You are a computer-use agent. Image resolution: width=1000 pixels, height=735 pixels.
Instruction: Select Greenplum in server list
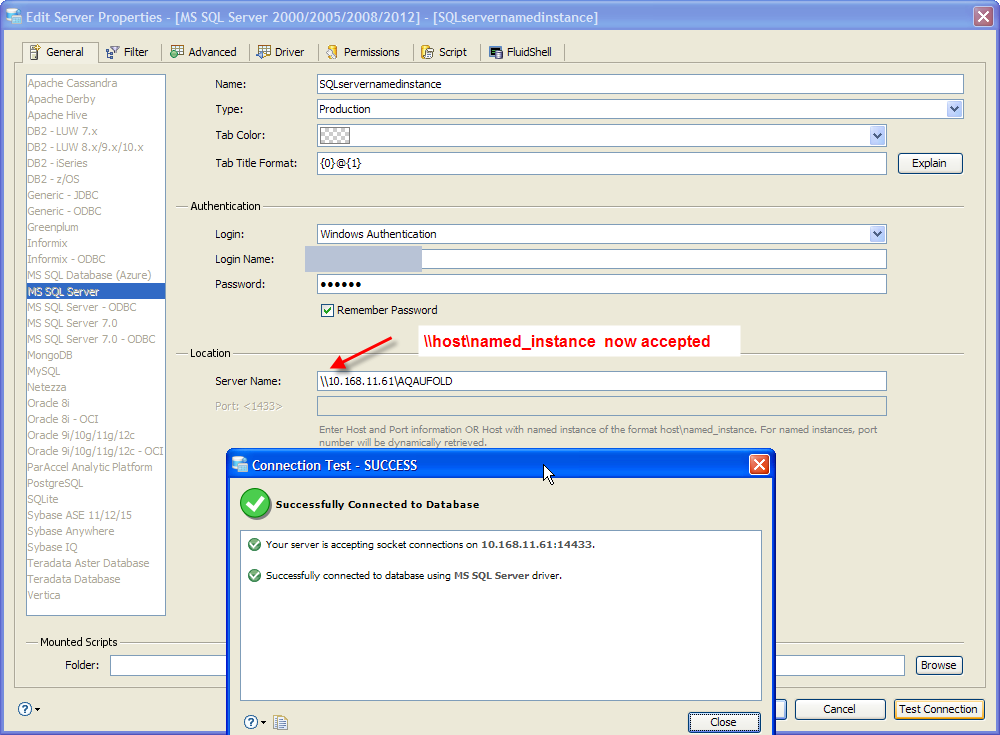(x=53, y=227)
